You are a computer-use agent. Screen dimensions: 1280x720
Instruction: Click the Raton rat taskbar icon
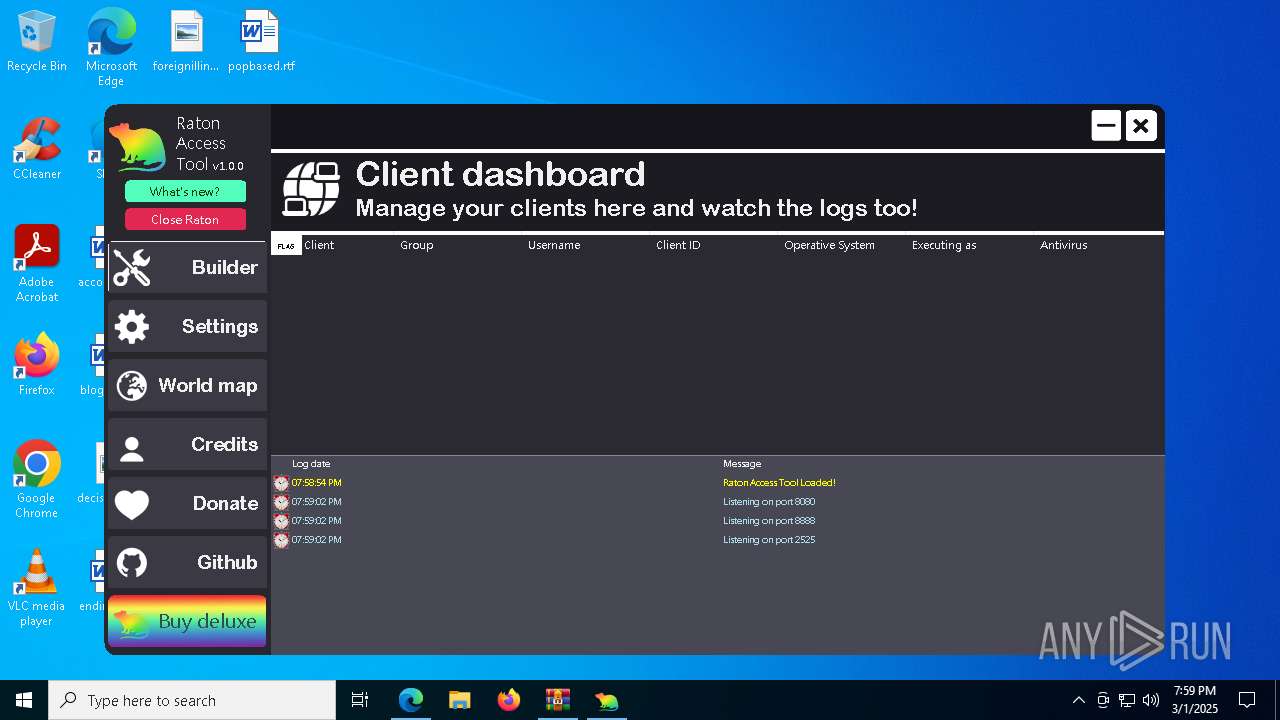pyautogui.click(x=606, y=700)
